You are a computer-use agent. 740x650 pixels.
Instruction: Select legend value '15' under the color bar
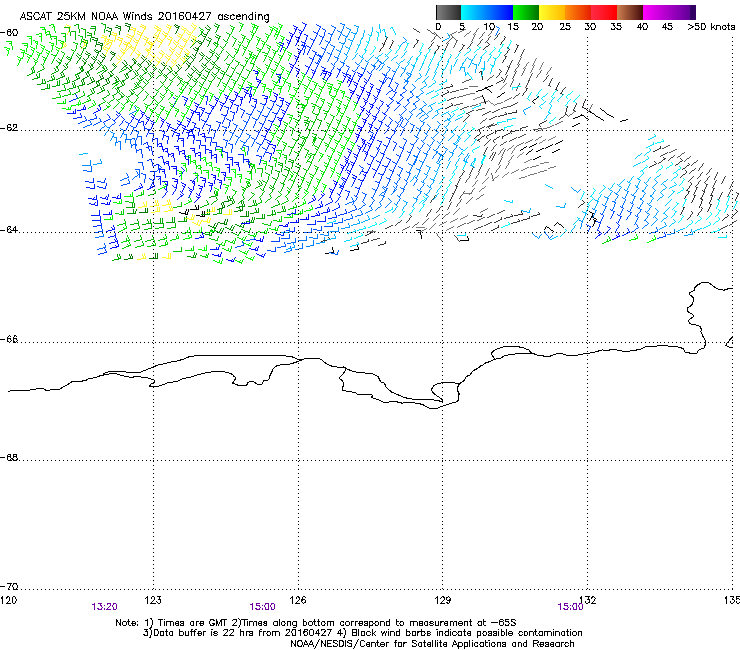[513, 27]
